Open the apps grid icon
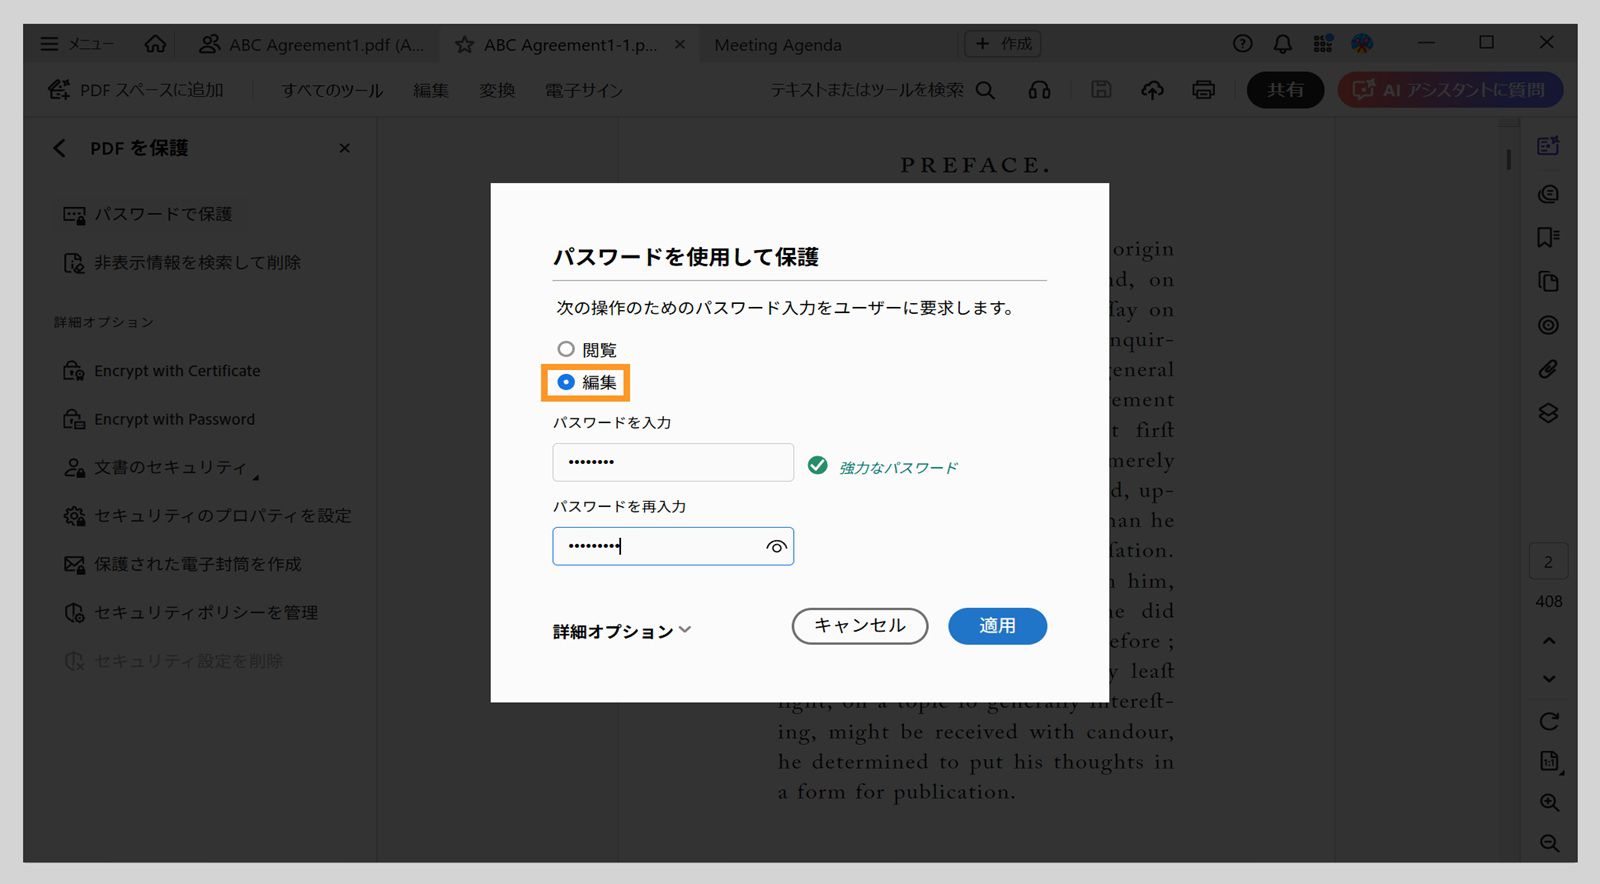Screen dimensions: 1600x884 1323,44
